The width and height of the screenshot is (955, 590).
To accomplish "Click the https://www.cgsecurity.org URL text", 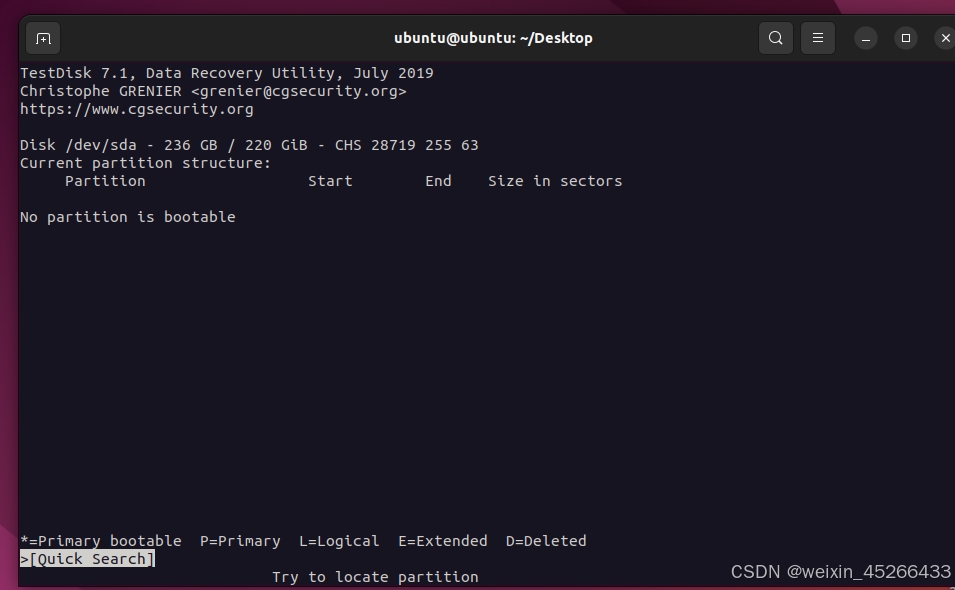I will [x=136, y=109].
